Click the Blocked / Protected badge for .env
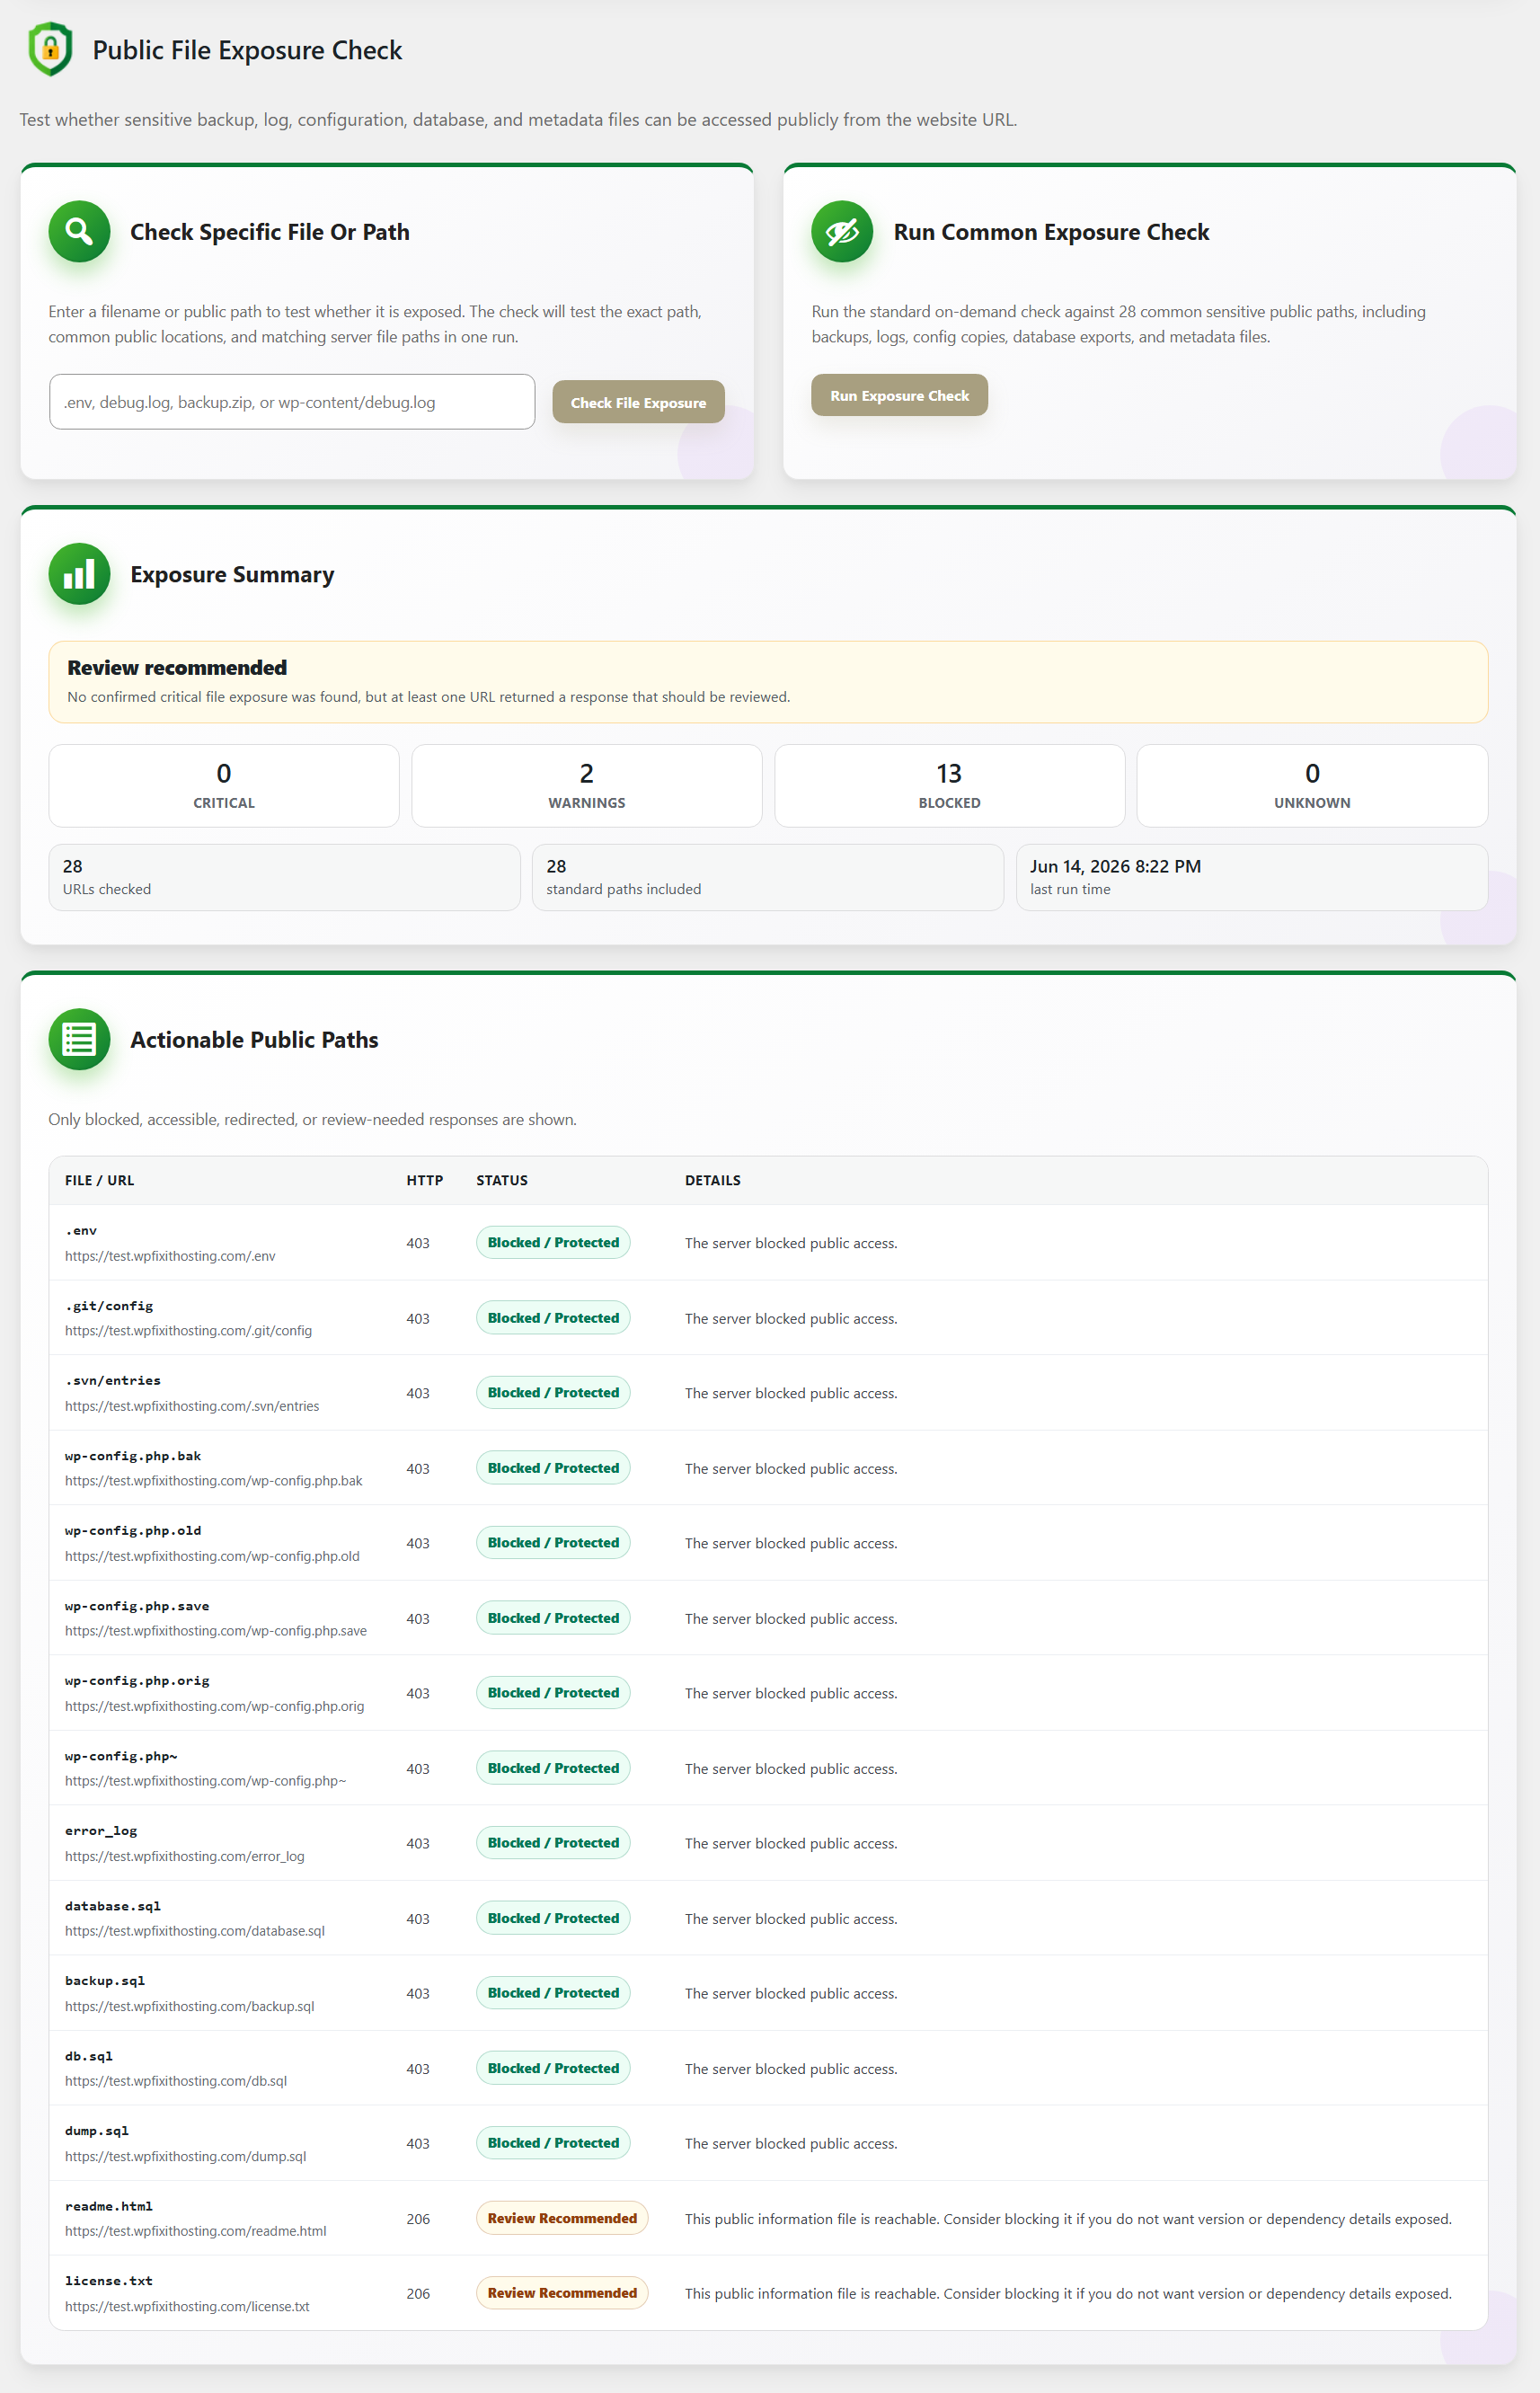The width and height of the screenshot is (1540, 2393). (553, 1242)
